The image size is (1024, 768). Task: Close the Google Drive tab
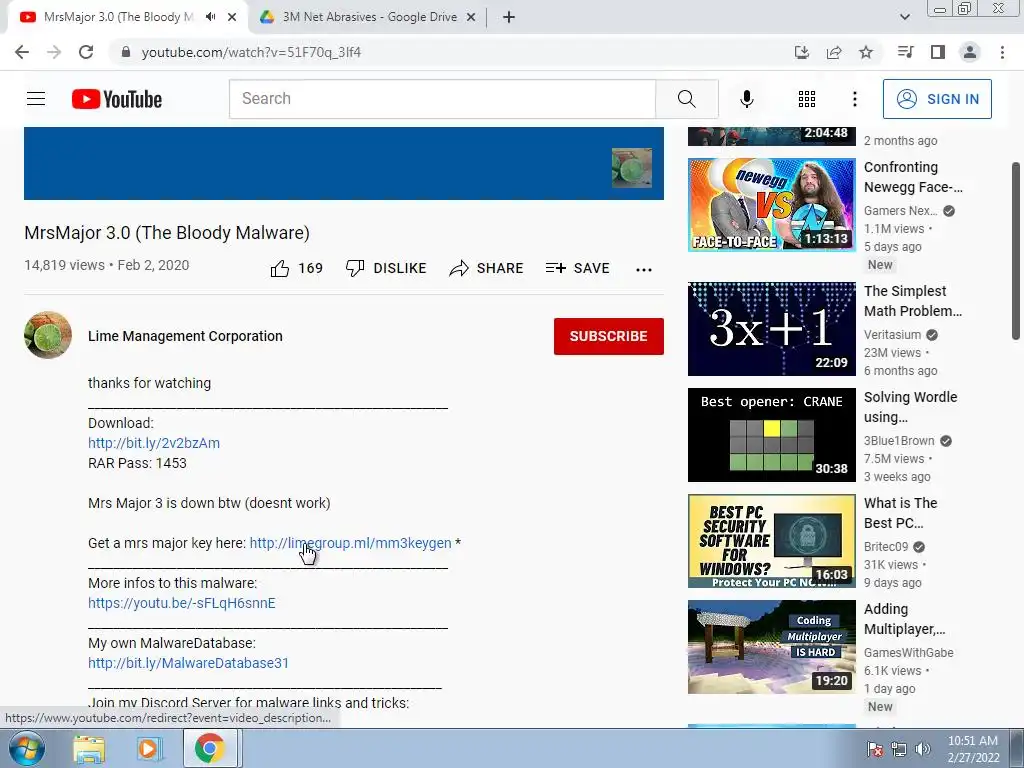click(x=471, y=17)
